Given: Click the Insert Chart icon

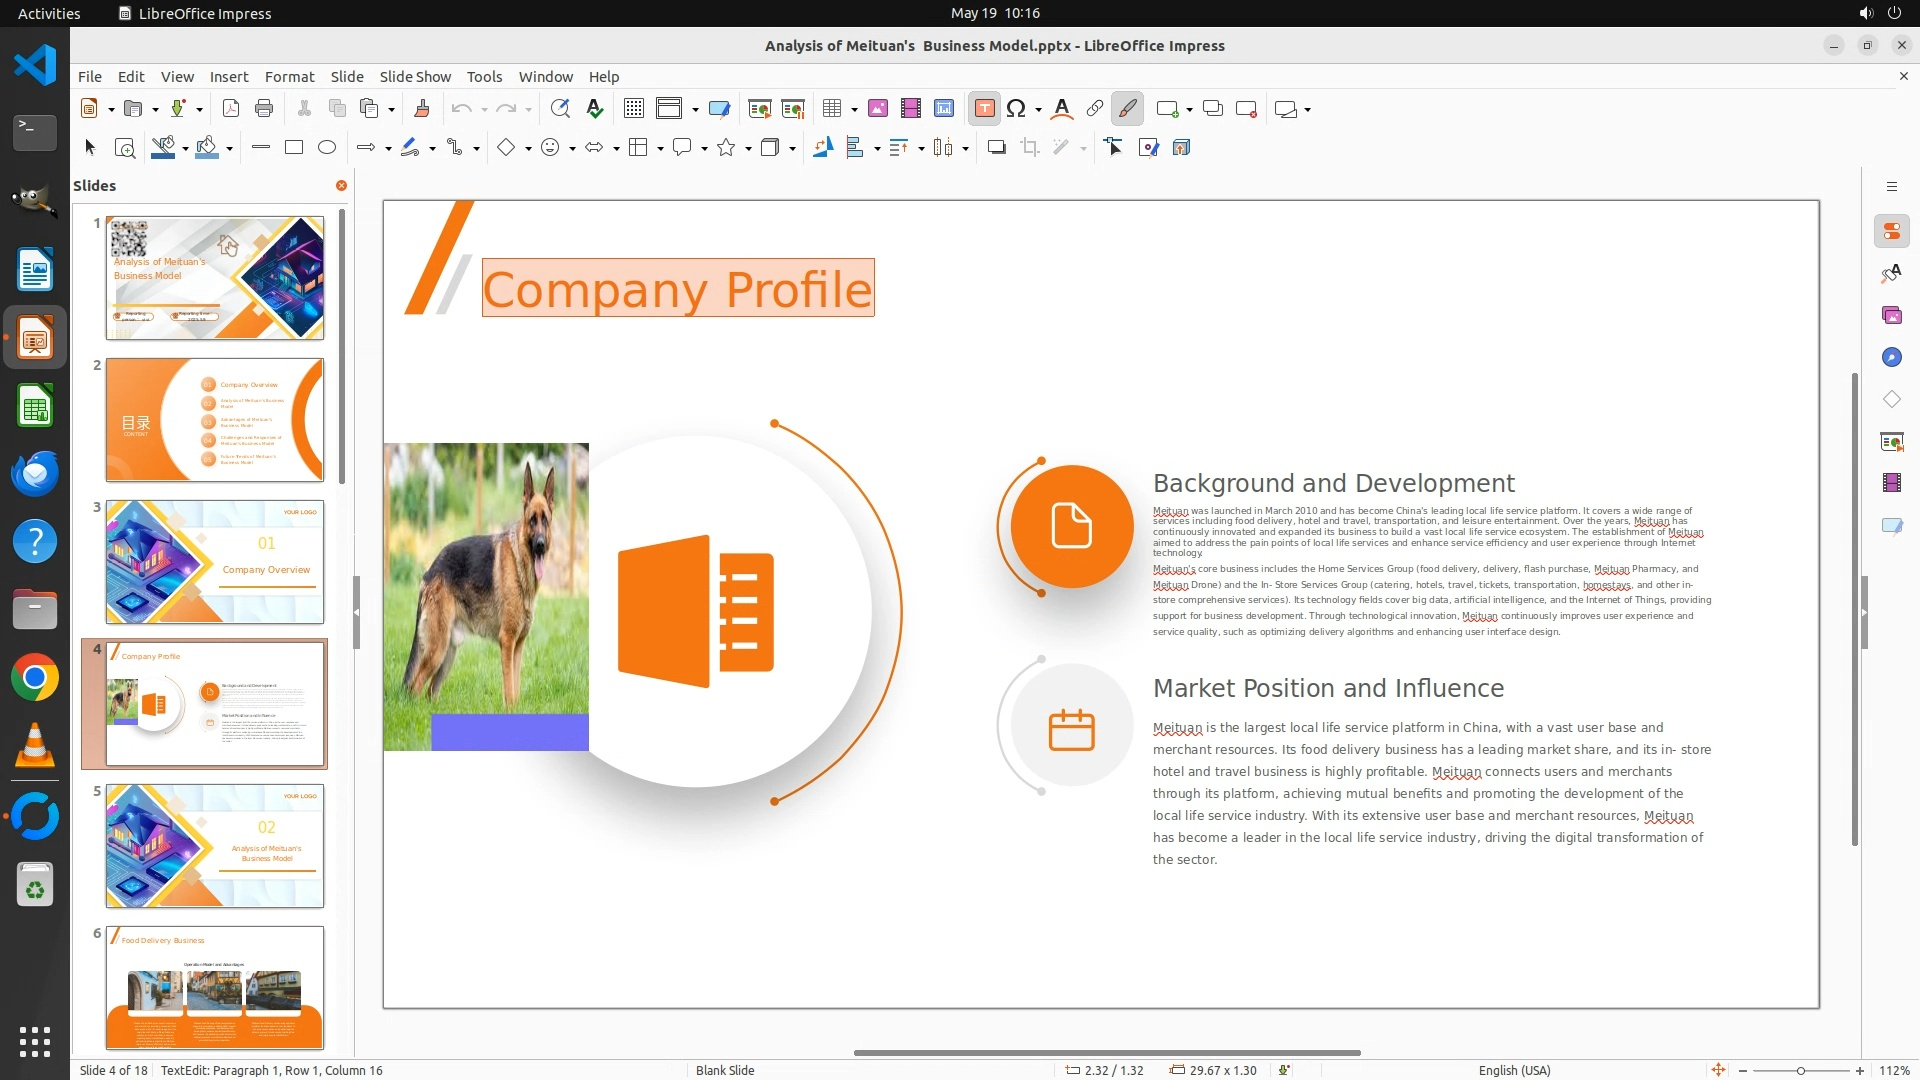Looking at the screenshot, I should (943, 109).
